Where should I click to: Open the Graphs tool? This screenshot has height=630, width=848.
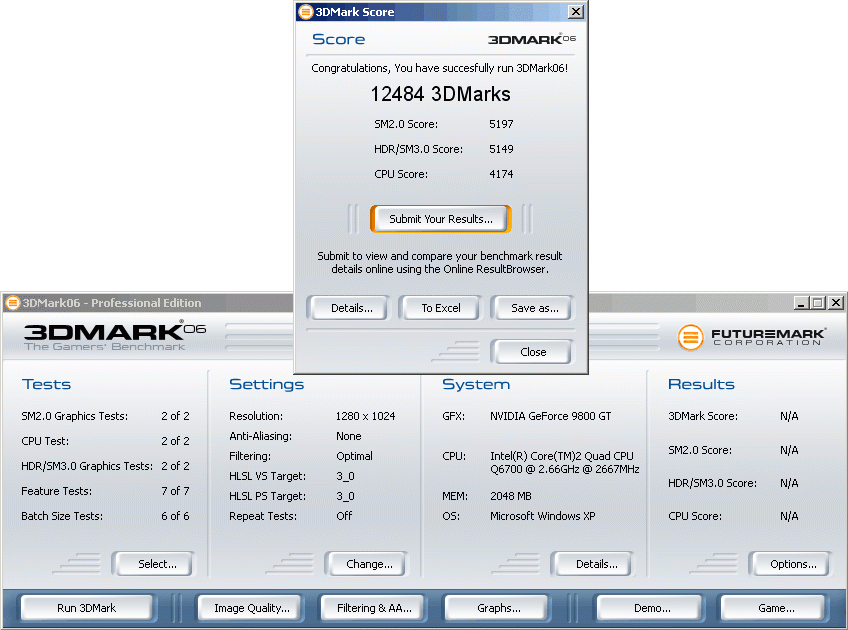(x=498, y=608)
